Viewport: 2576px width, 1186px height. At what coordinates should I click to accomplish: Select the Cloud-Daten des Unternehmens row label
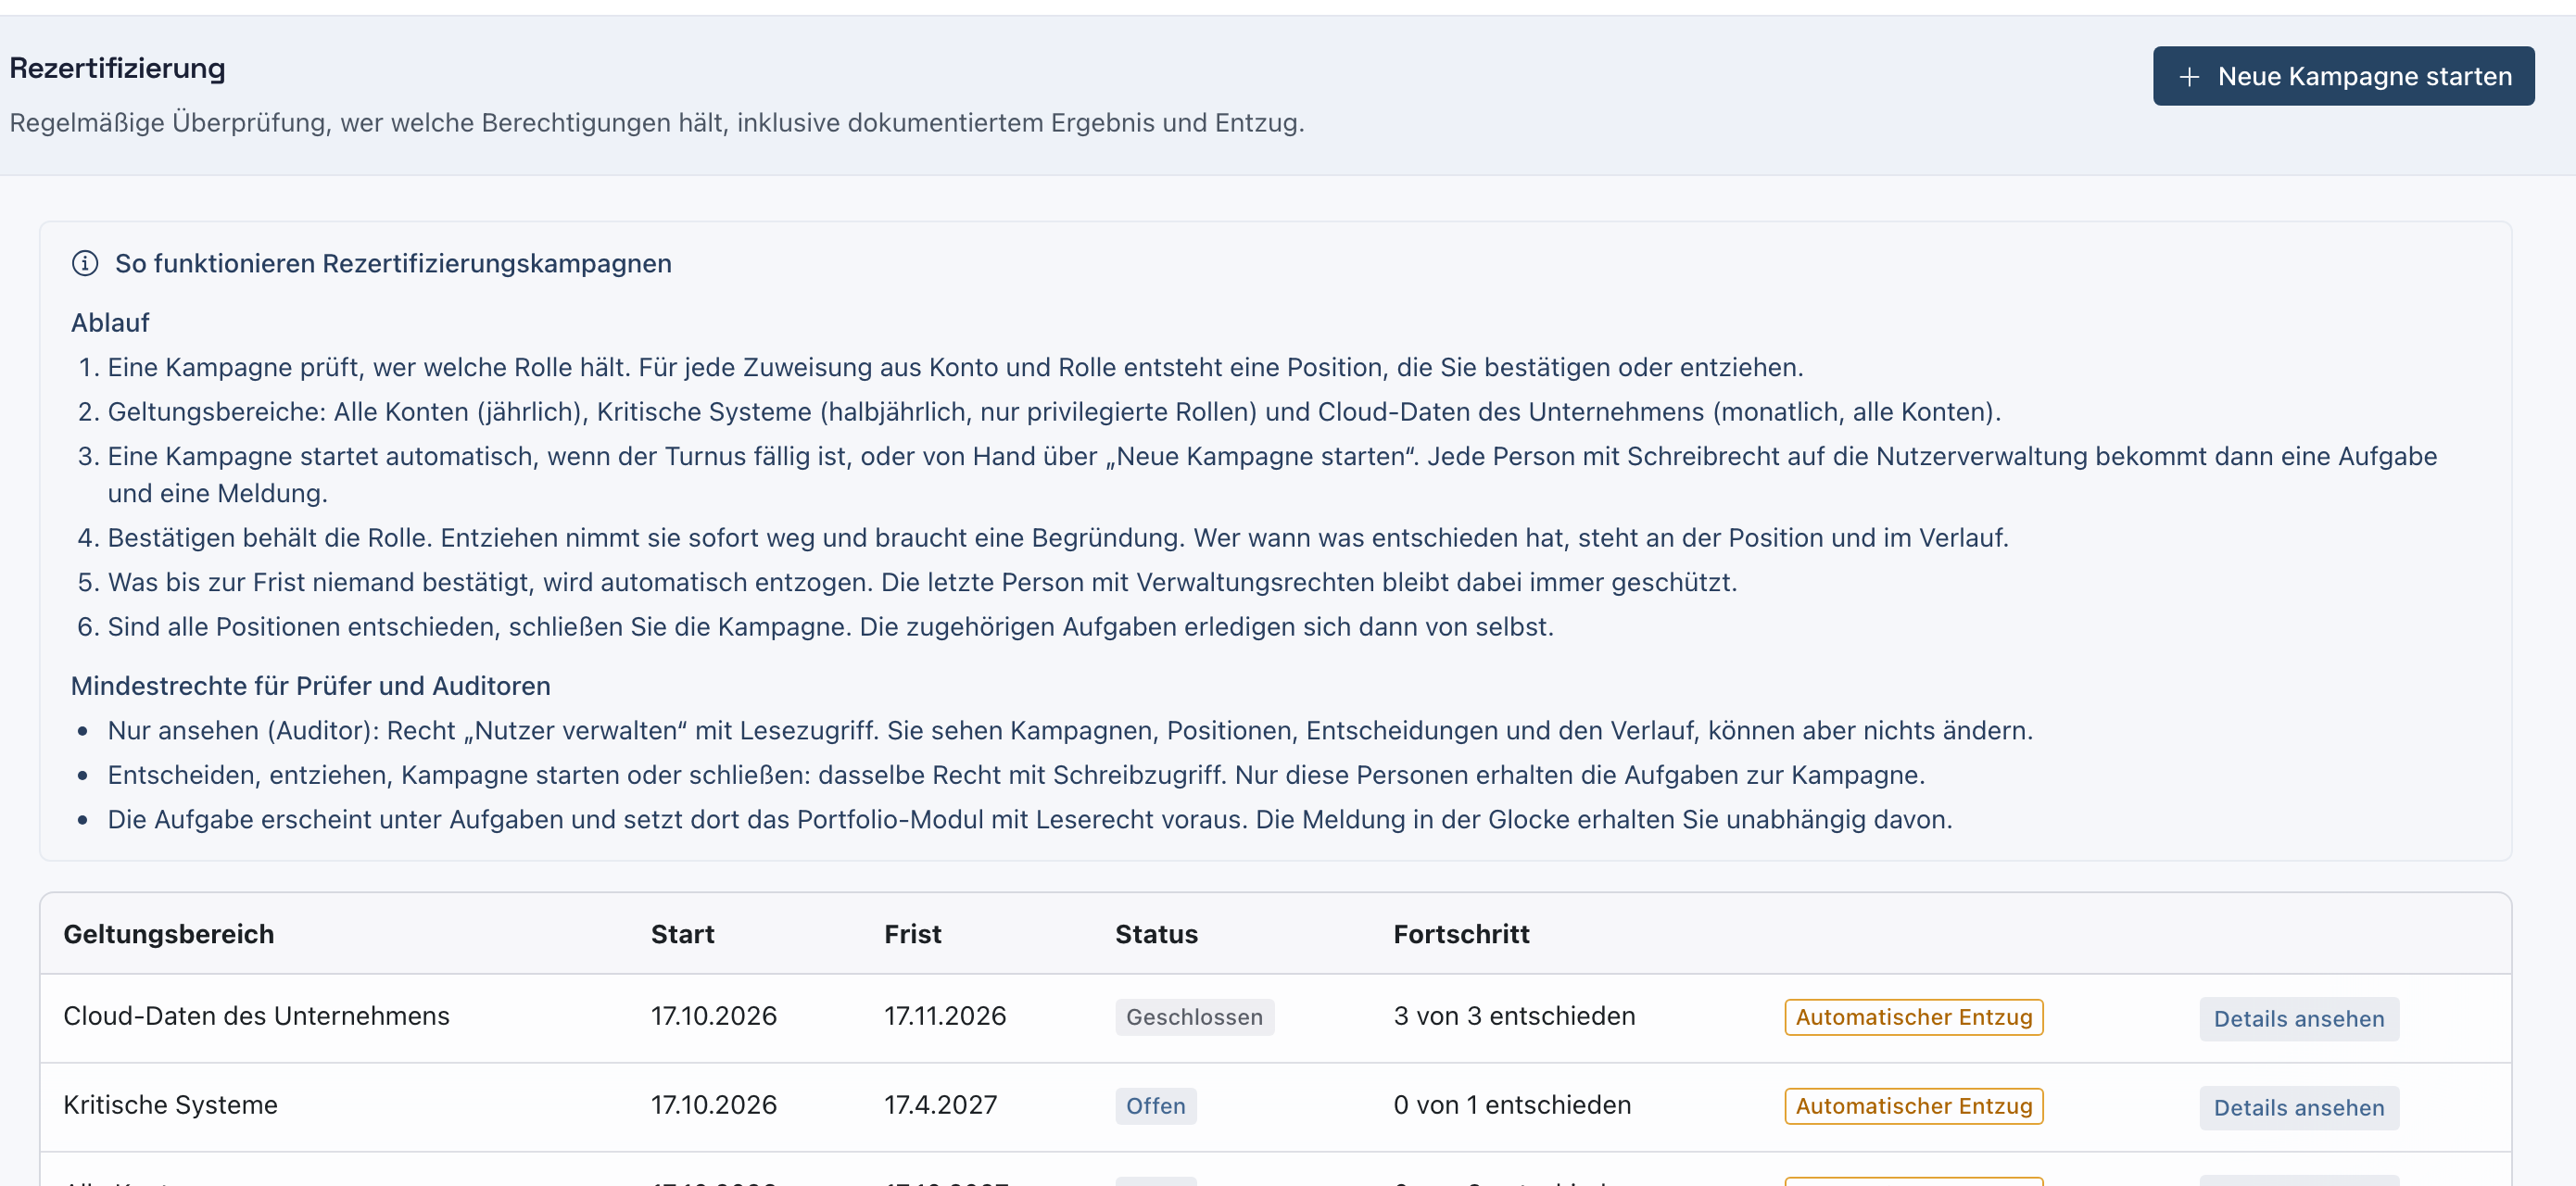point(256,1016)
